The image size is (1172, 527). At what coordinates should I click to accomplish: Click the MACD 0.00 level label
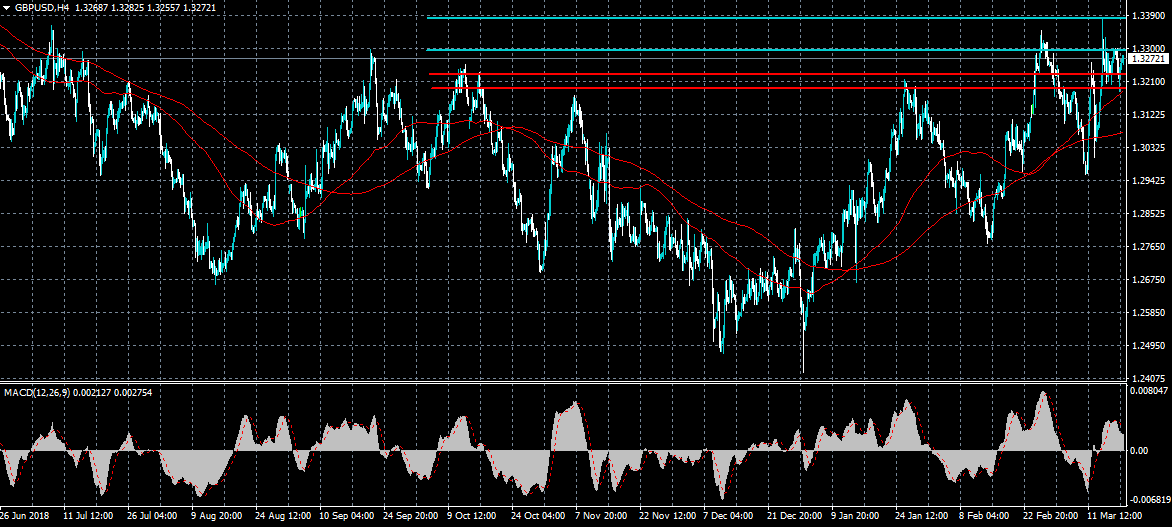click(x=1139, y=451)
